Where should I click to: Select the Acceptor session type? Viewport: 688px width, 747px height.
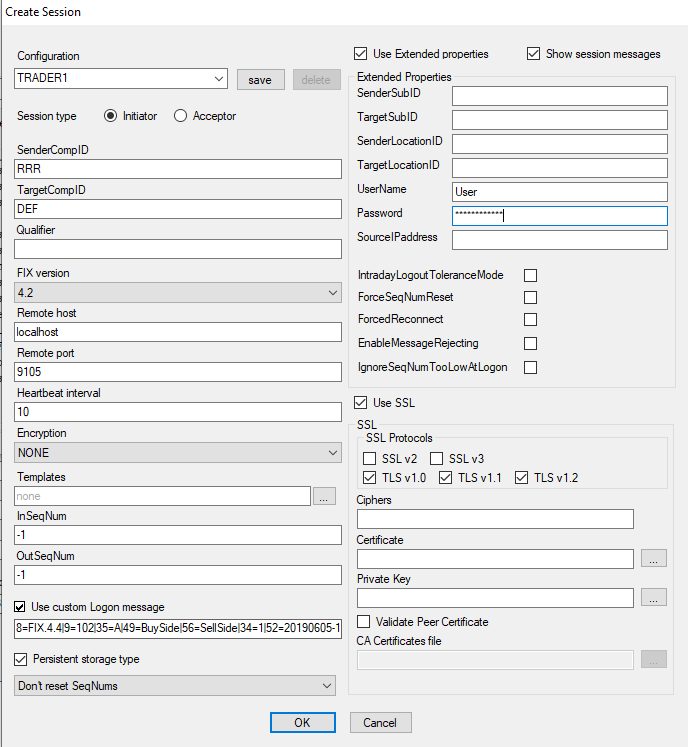(181, 116)
